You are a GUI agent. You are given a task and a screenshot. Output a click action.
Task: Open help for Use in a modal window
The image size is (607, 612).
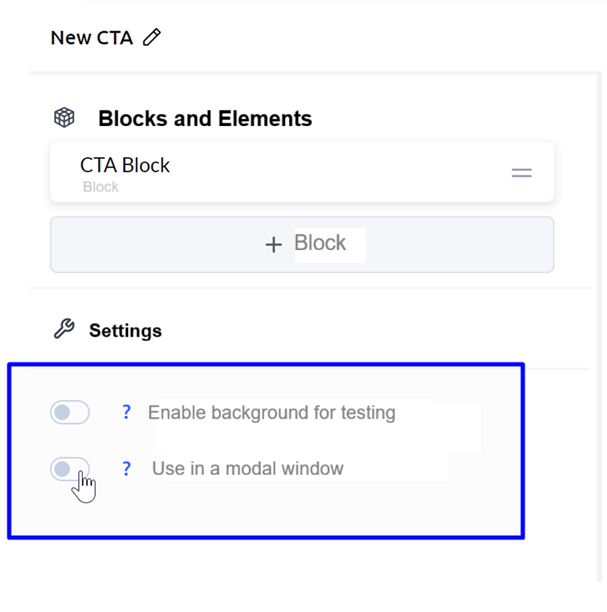pyautogui.click(x=126, y=468)
